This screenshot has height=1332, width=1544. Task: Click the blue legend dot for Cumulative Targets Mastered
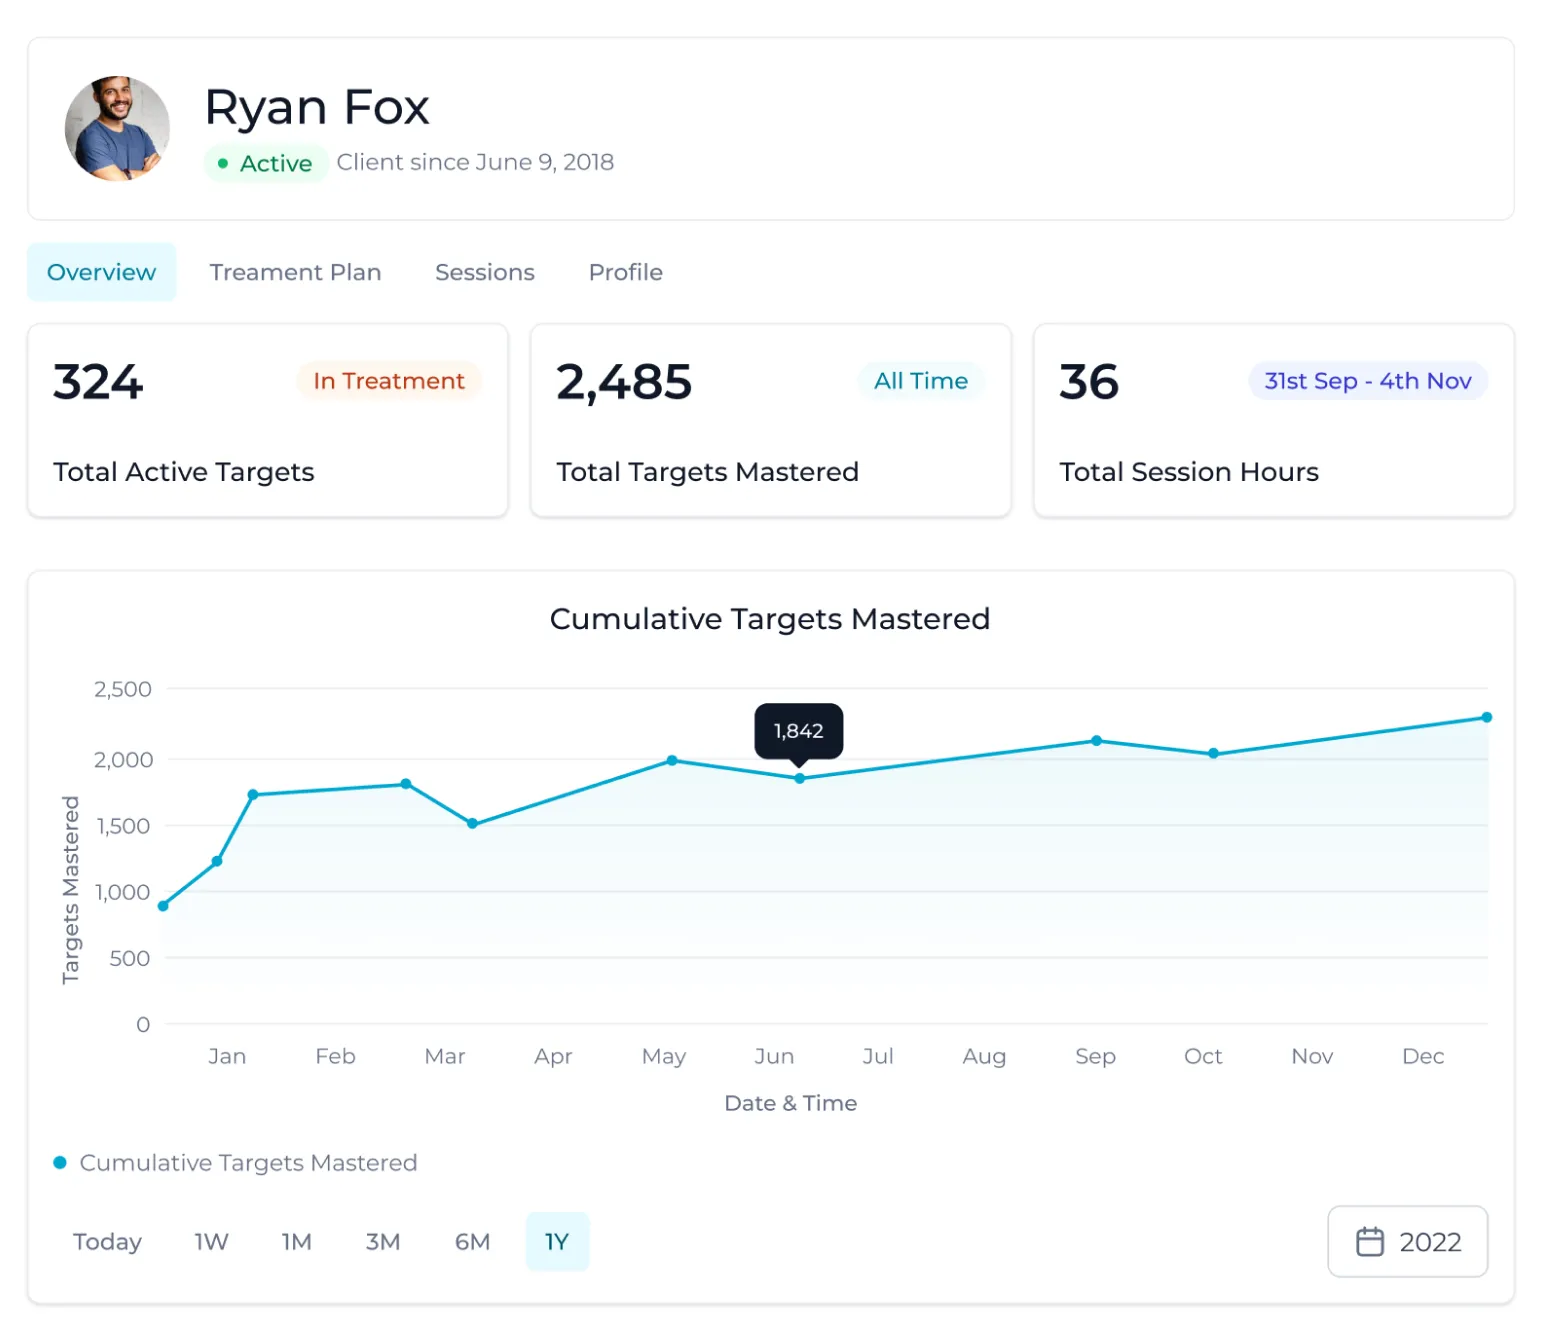click(x=60, y=1162)
